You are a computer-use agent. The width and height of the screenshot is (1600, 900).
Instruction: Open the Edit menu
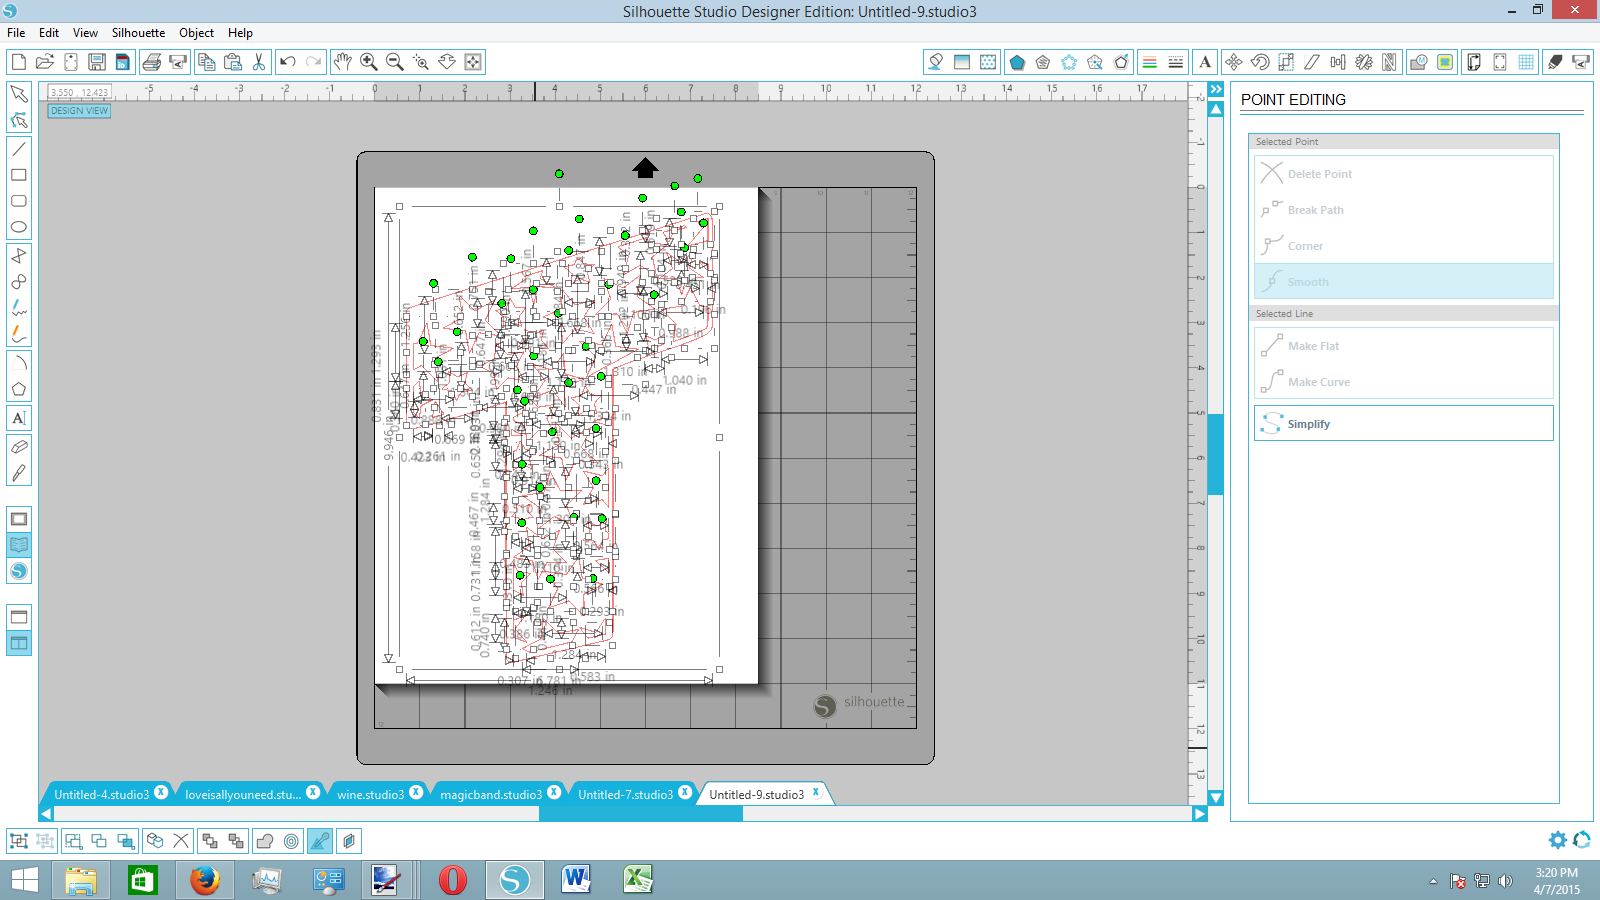(49, 33)
